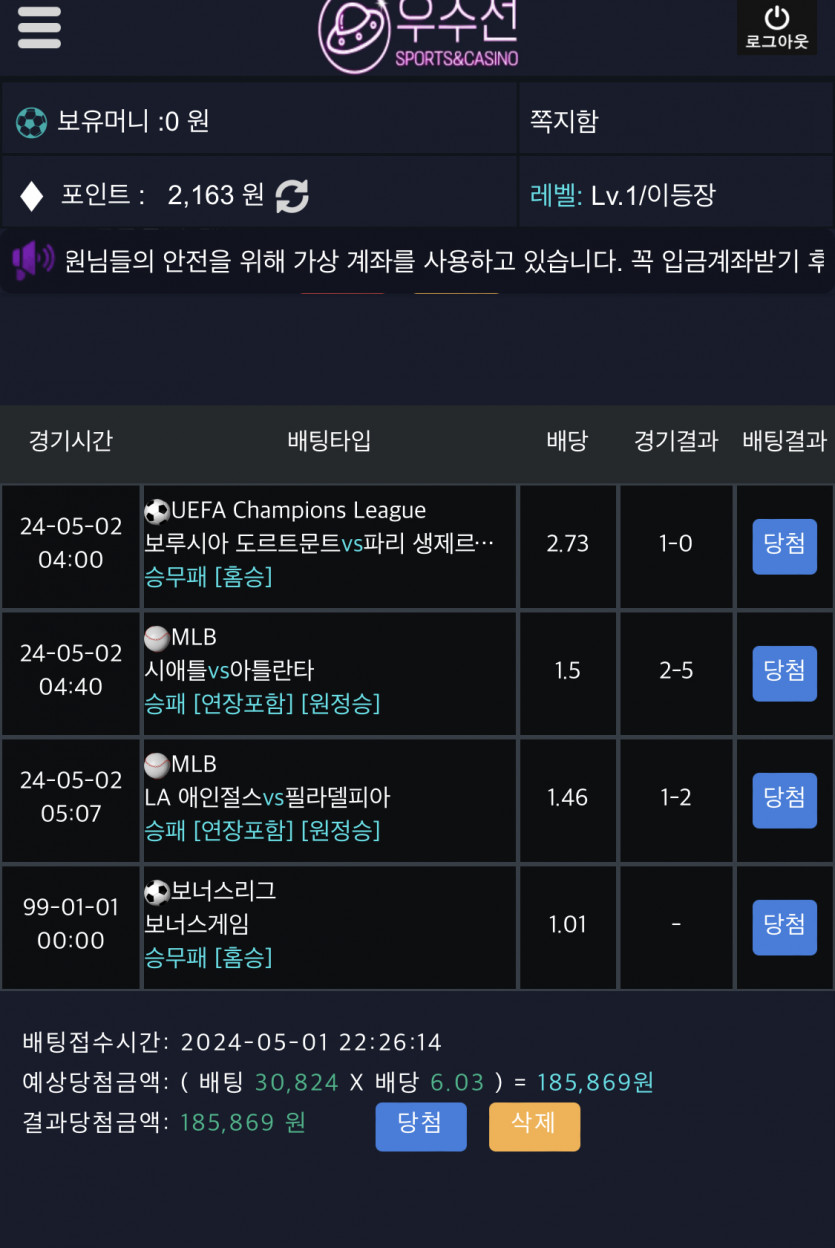The width and height of the screenshot is (835, 1248).
Task: Click the 당첨 badge for the Dortmund match
Action: coord(784,546)
